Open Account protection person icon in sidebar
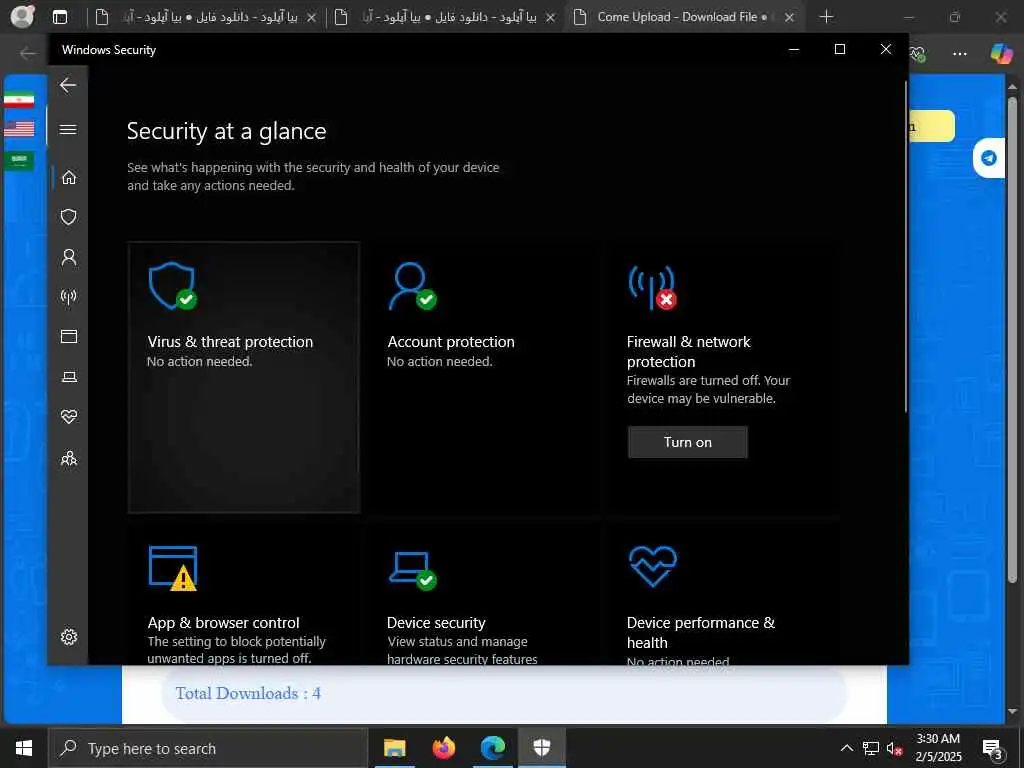The height and width of the screenshot is (768, 1024). (x=69, y=257)
